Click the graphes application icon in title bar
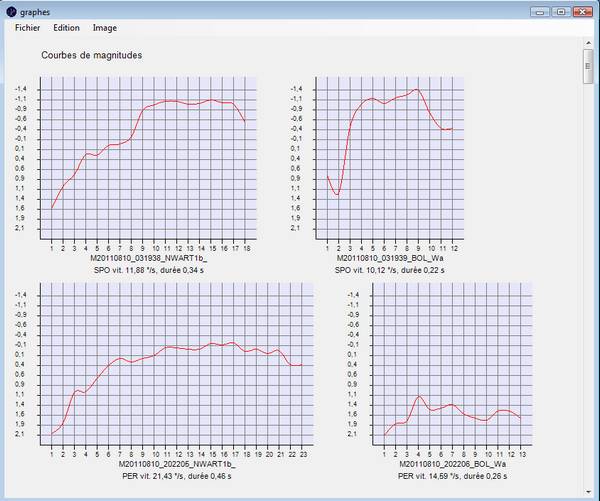 click(x=11, y=11)
